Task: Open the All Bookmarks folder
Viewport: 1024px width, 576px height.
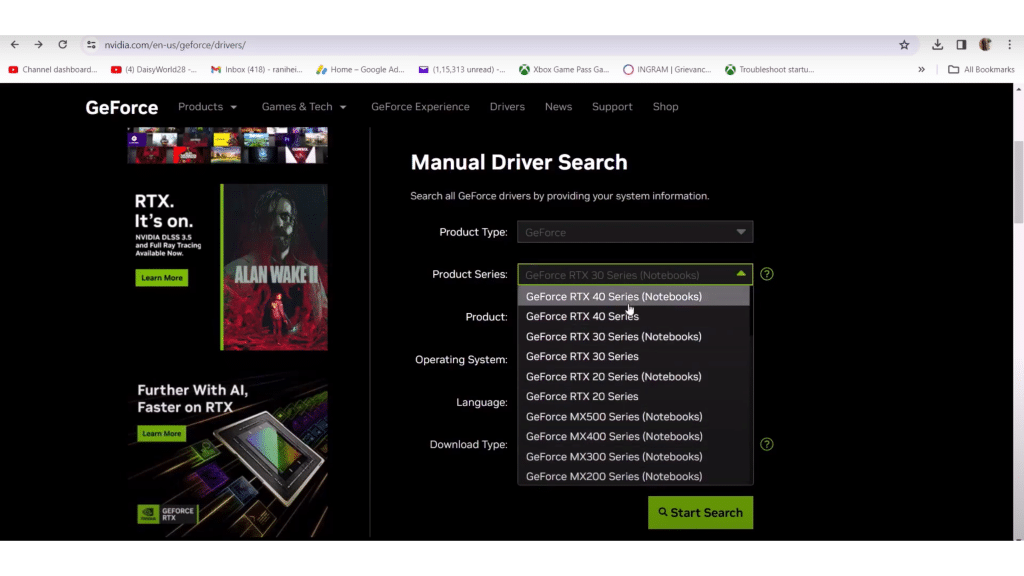Action: click(981, 69)
